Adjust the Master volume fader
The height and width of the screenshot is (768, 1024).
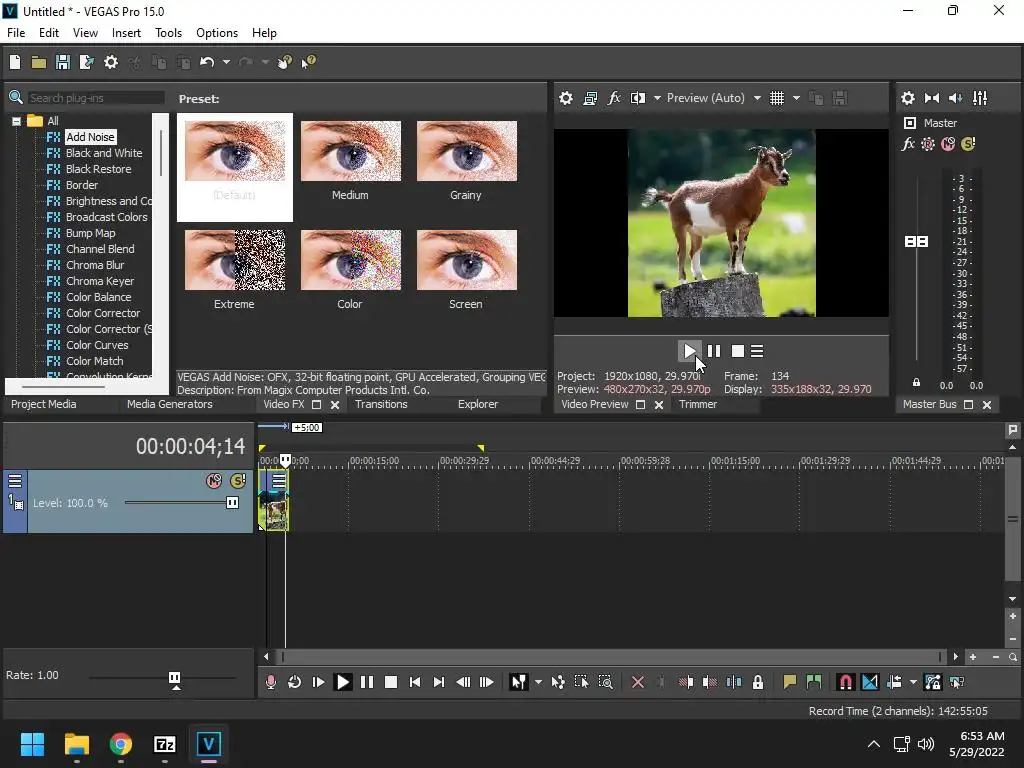click(916, 242)
